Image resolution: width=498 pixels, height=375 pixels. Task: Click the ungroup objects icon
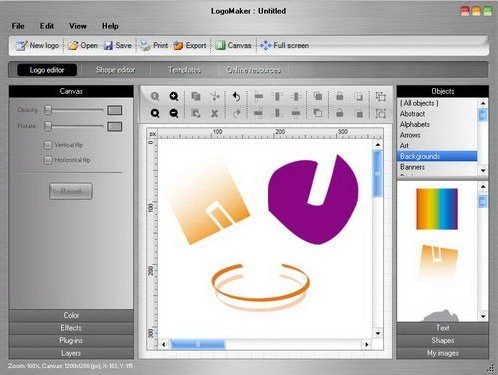380,113
